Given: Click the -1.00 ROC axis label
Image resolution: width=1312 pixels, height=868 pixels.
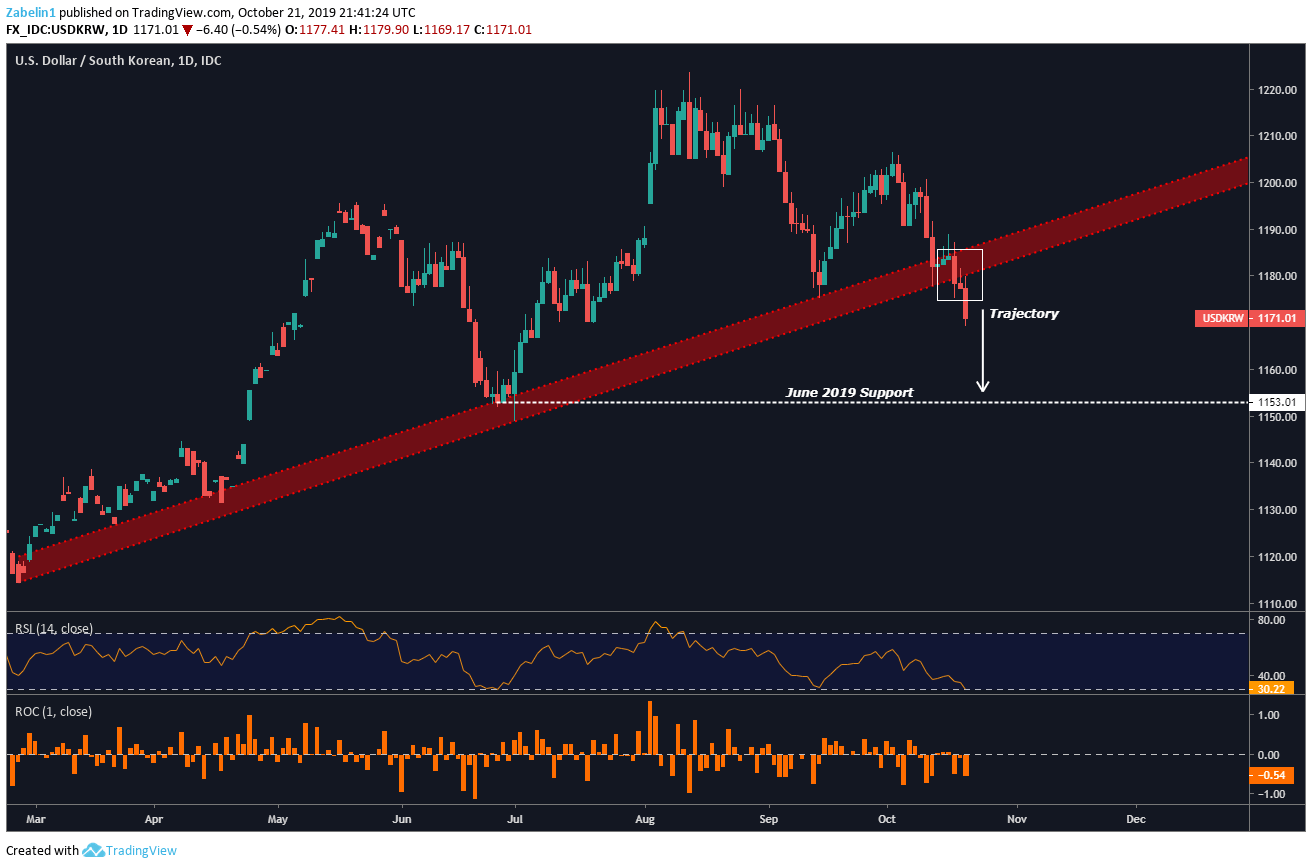Looking at the screenshot, I should coord(1270,794).
